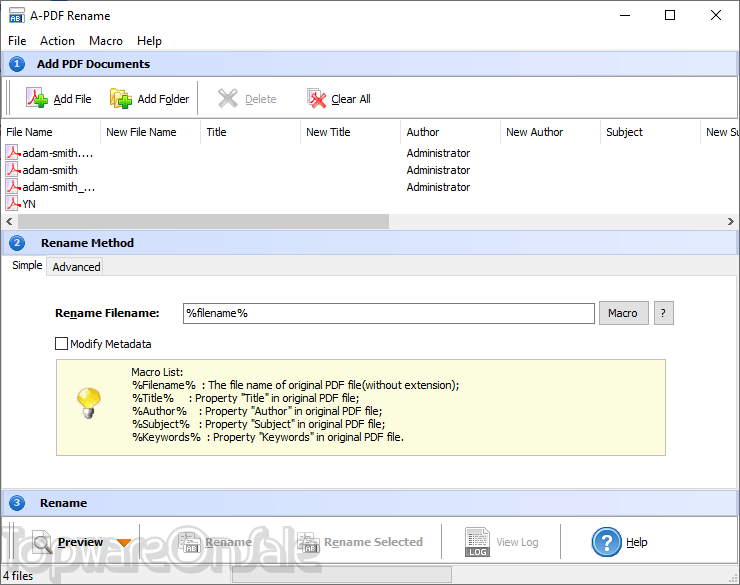Close the A-PDF Rename window
Screen dimensions: 740x585
click(716, 15)
